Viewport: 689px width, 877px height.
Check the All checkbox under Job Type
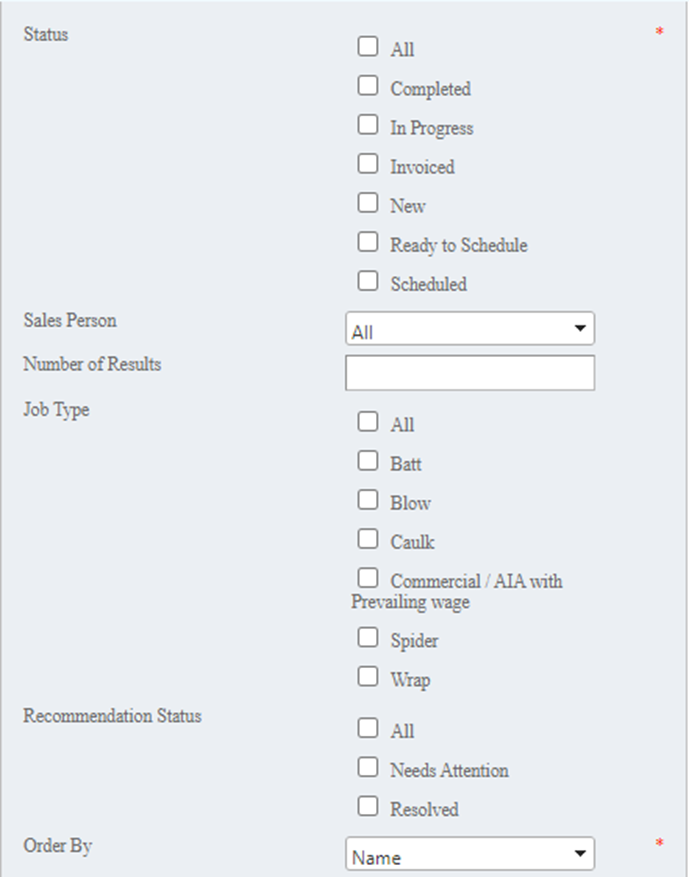point(368,422)
